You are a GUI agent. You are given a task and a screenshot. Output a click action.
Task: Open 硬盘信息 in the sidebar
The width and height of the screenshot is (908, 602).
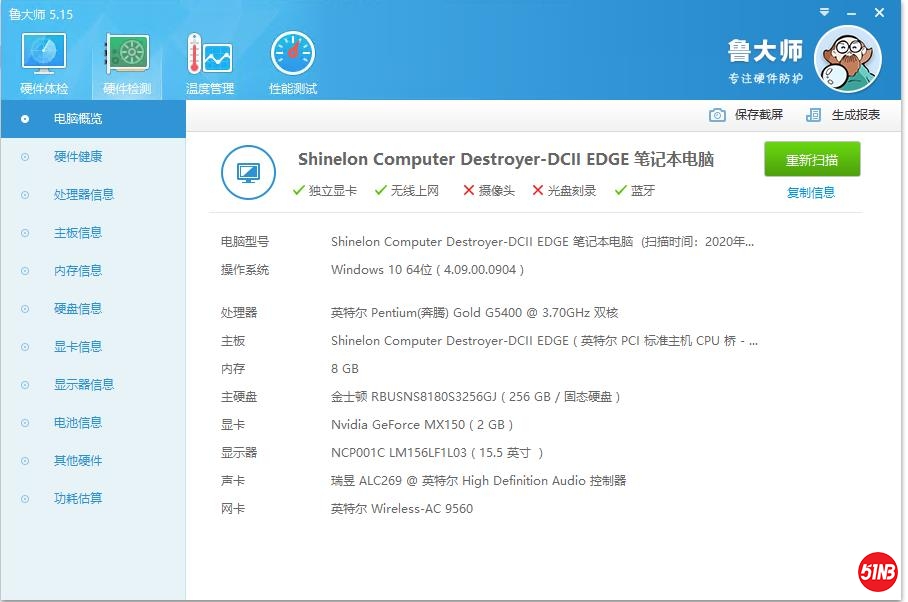click(x=78, y=309)
